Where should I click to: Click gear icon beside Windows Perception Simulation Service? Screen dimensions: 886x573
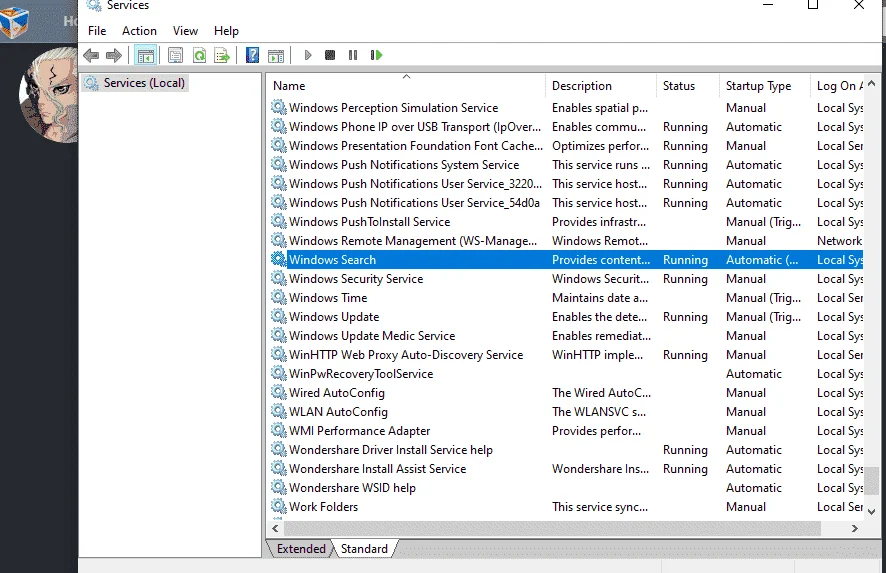[x=279, y=107]
